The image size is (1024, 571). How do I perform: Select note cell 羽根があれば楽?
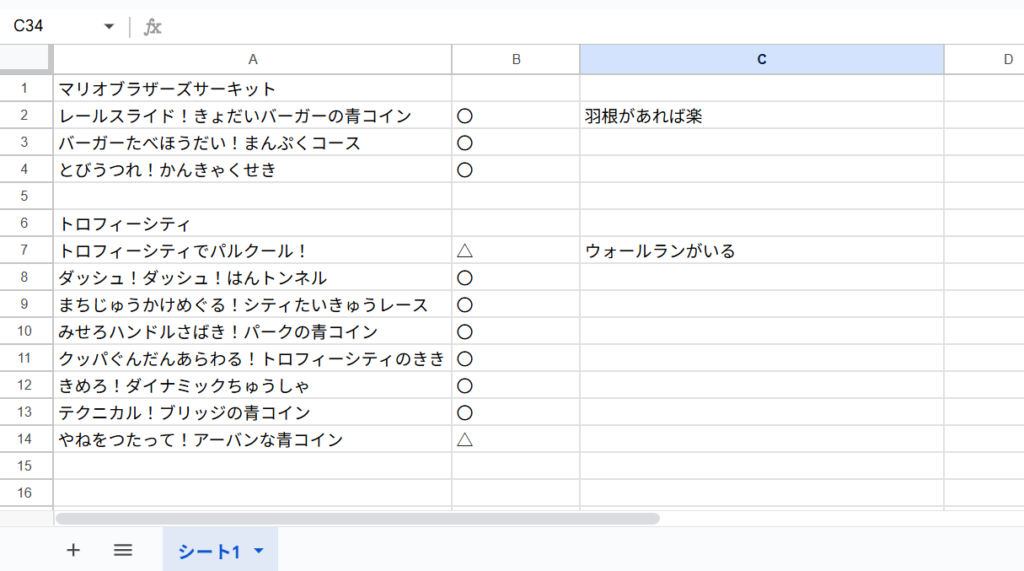pyautogui.click(x=761, y=116)
